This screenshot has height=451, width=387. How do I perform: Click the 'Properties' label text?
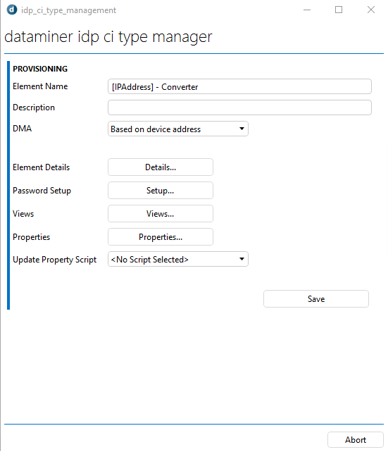coord(31,237)
